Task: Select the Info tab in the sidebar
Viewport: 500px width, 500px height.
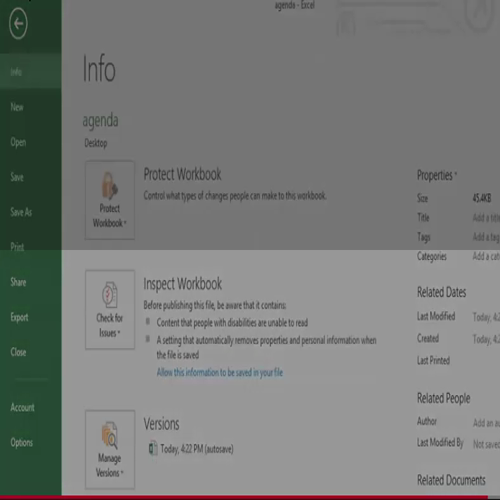Action: [x=31, y=72]
